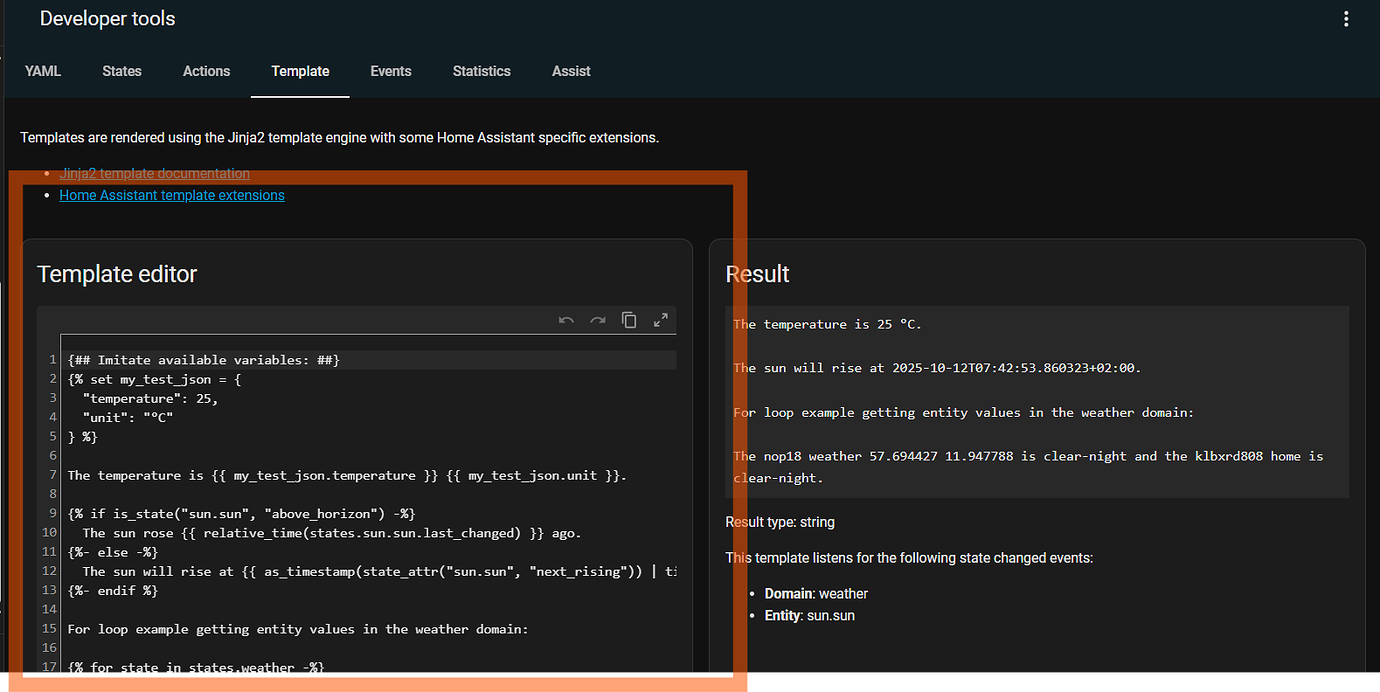
Task: Redo an edit using the redo arrow icon
Action: 597,319
